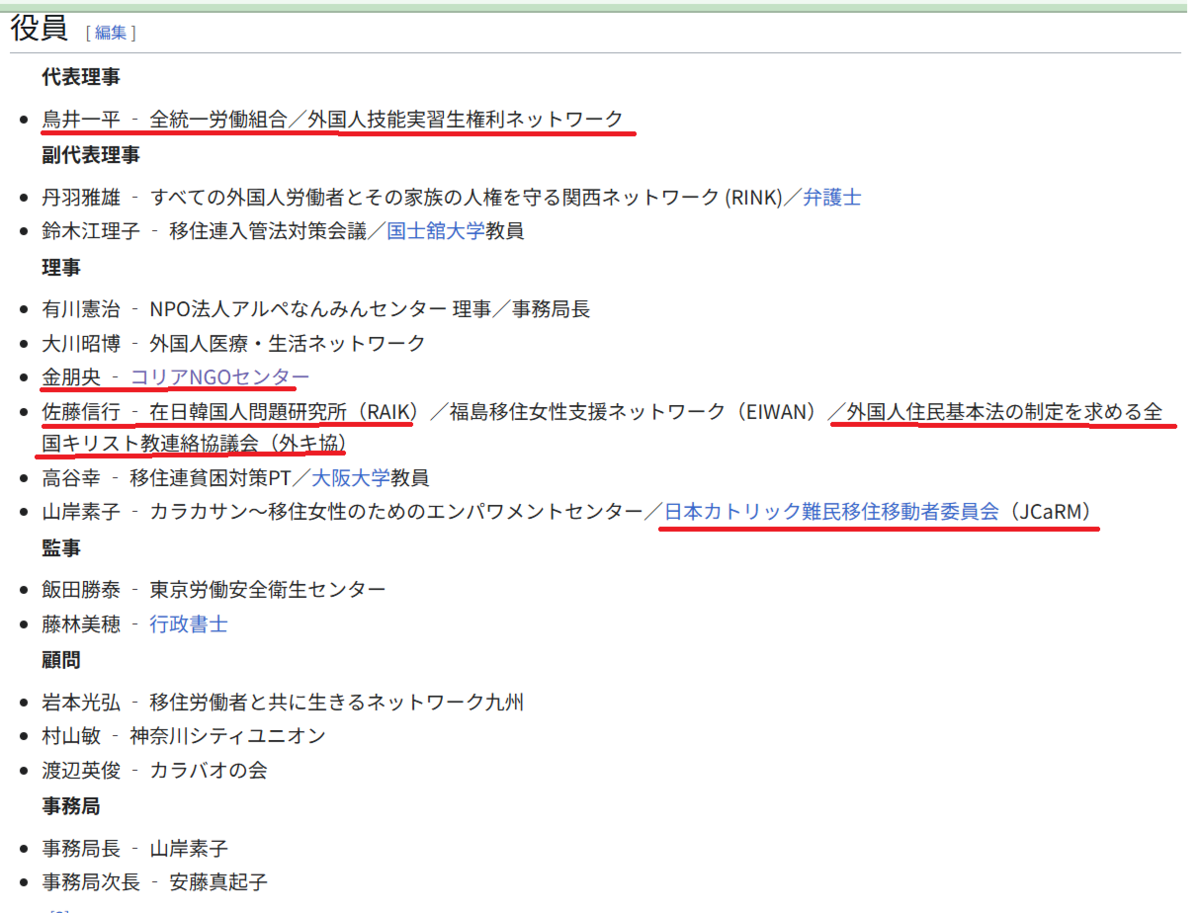Viewport: 1200px width, 913px height.
Task: Click 神奈川シティユニオン text
Action: 228,736
